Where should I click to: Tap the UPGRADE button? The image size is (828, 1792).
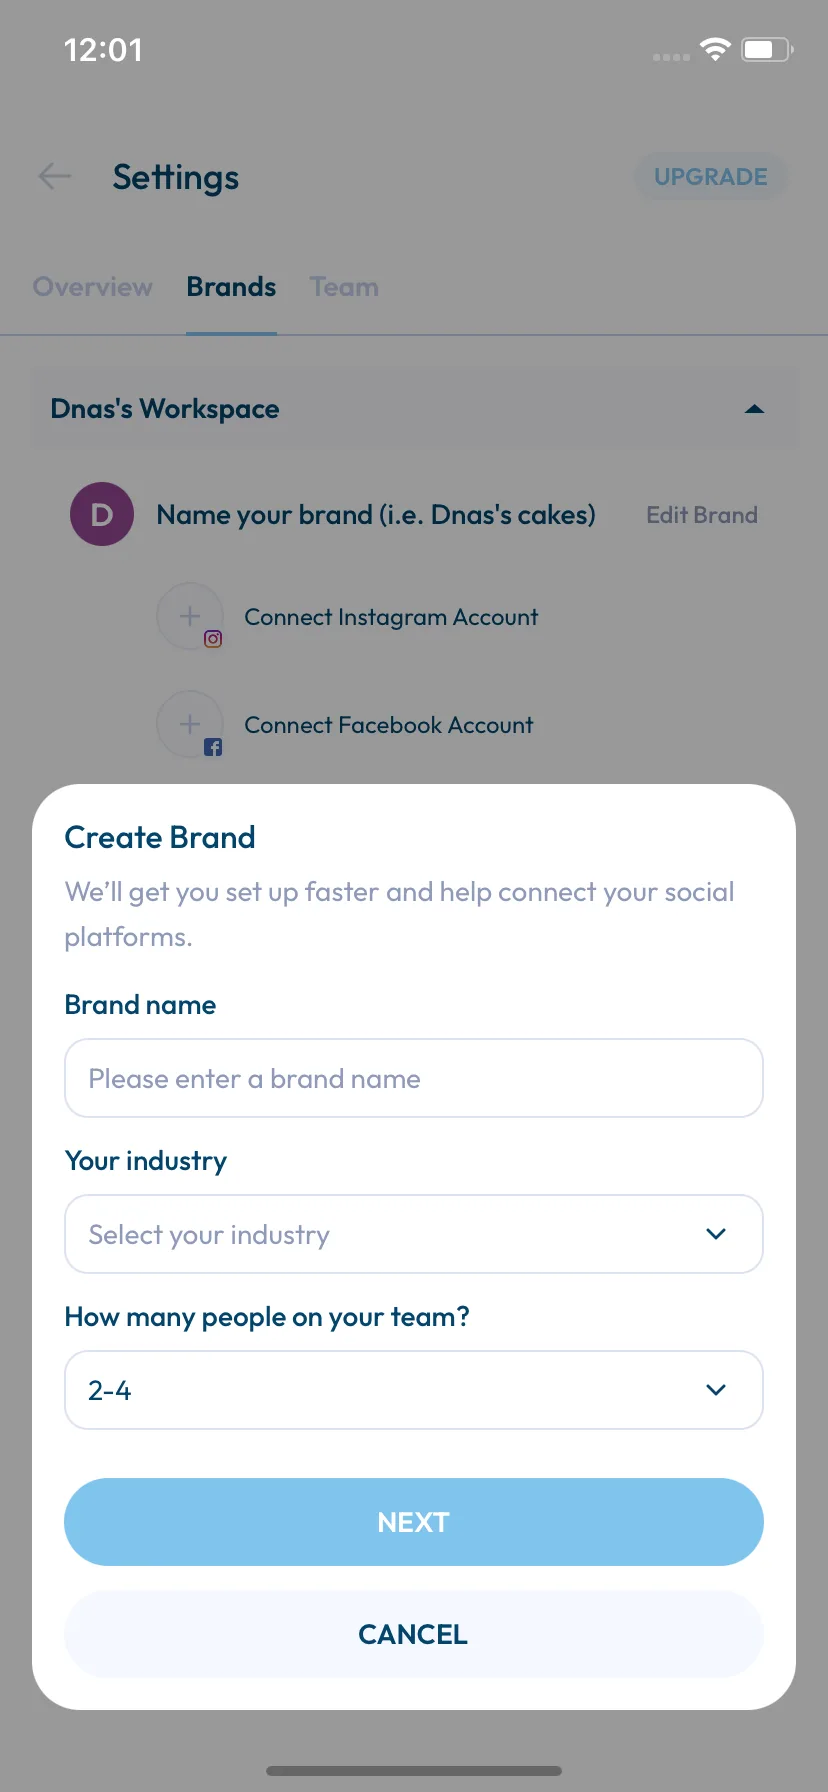click(711, 177)
